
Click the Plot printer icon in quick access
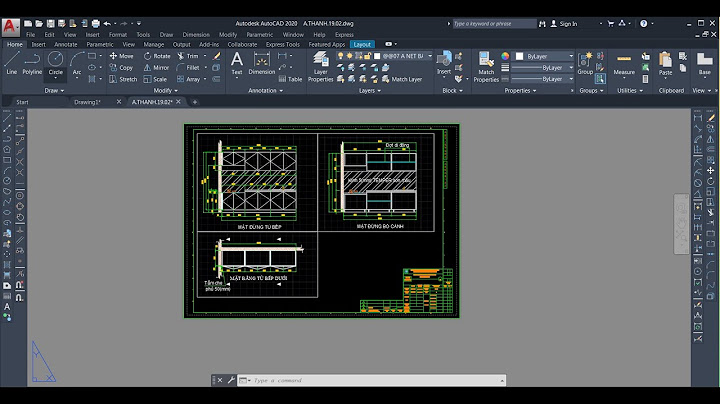click(x=96, y=23)
